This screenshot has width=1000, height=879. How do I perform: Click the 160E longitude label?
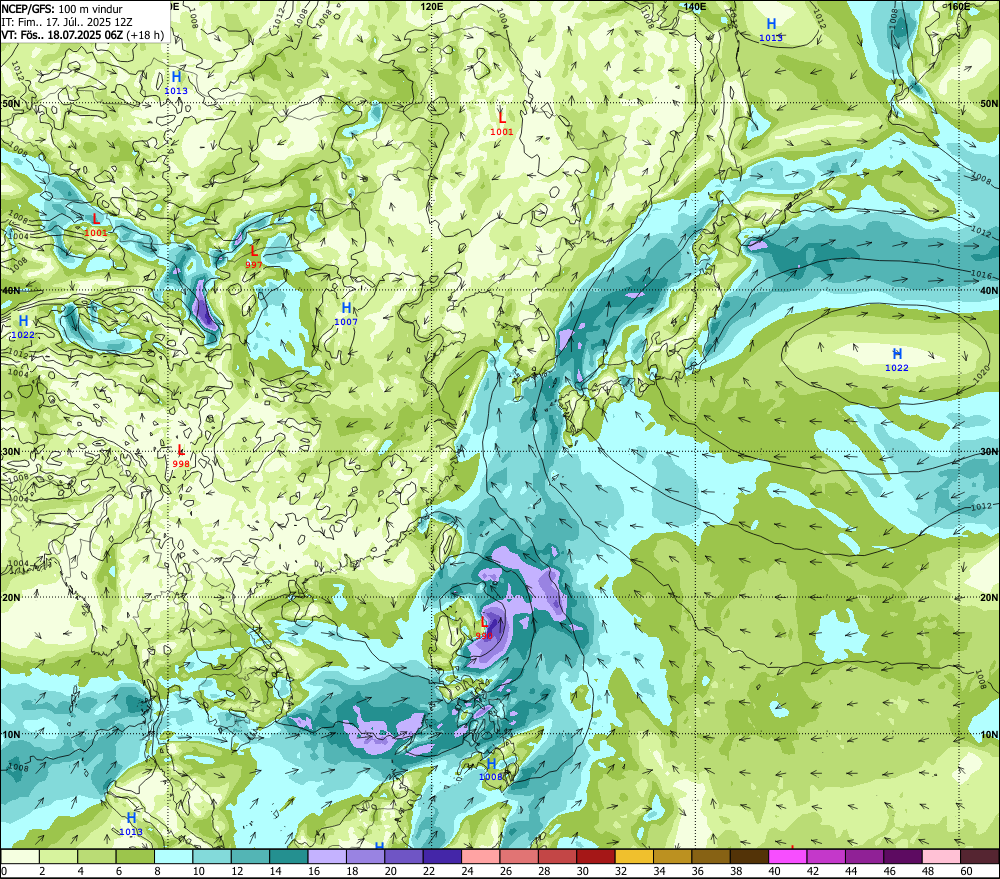pyautogui.click(x=959, y=6)
